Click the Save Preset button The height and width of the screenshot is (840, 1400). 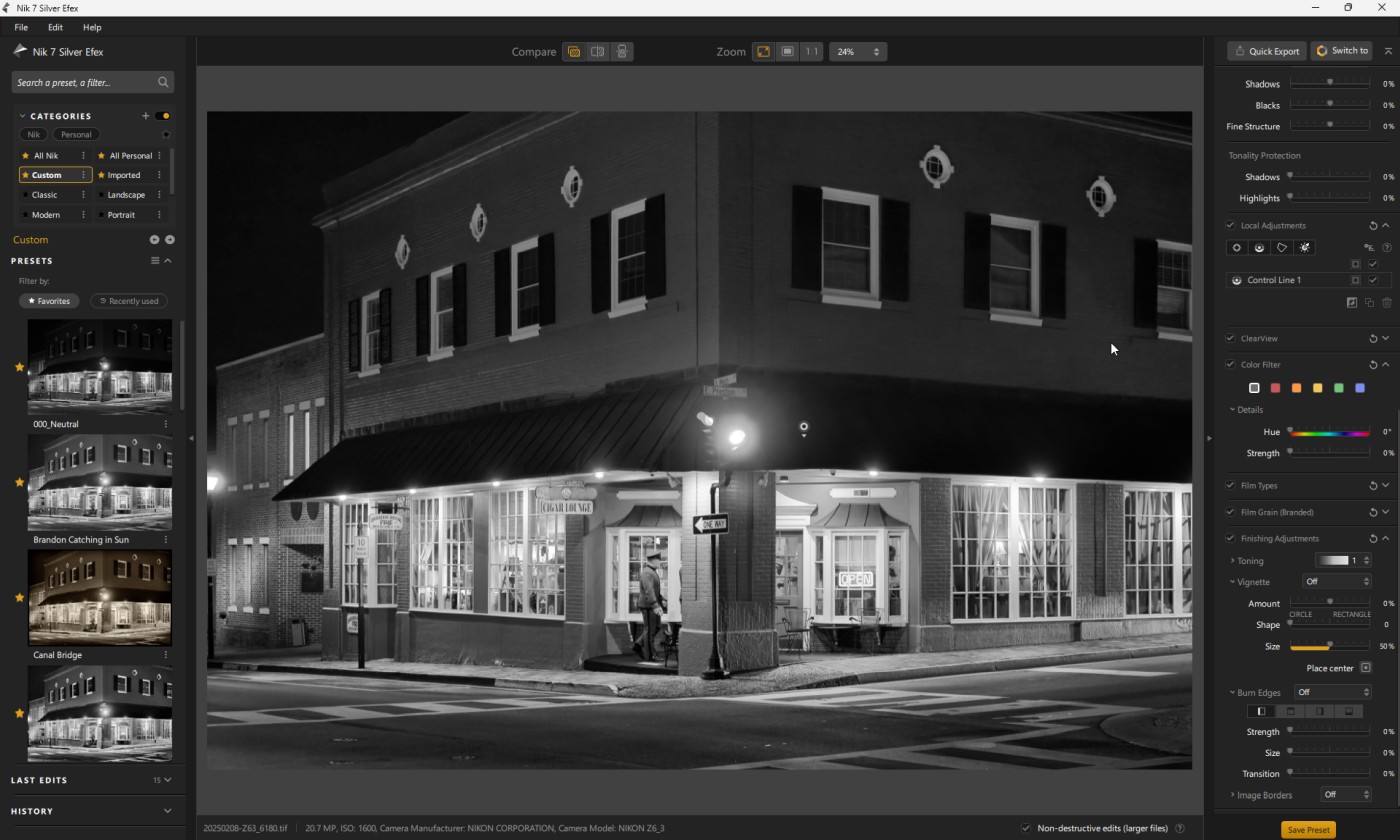point(1308,830)
